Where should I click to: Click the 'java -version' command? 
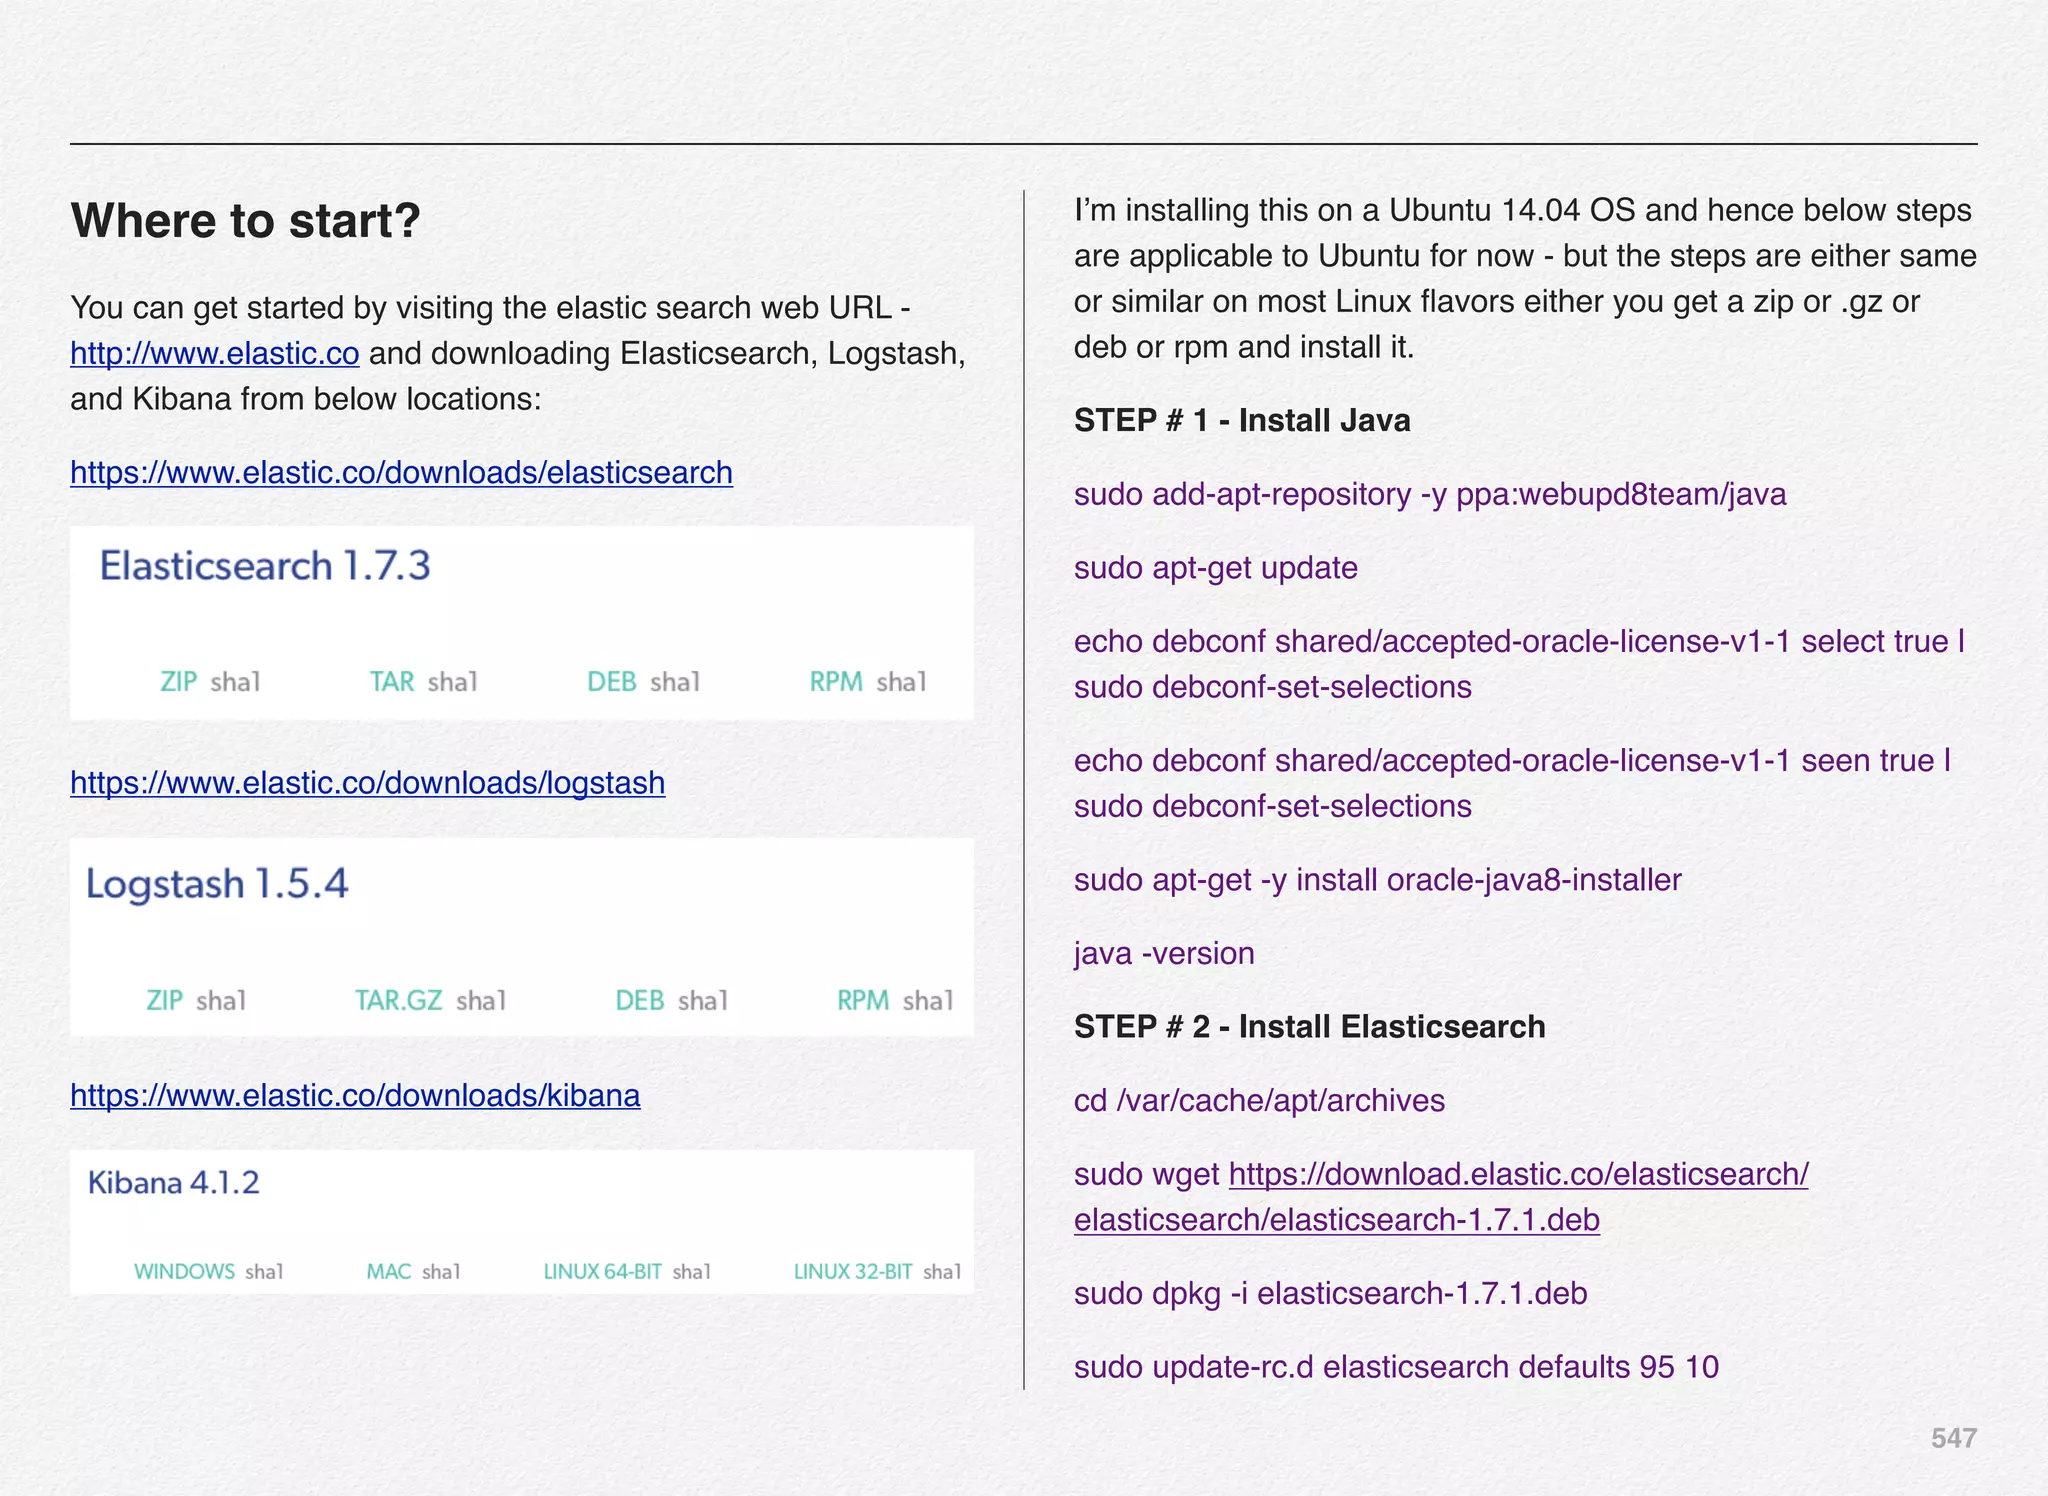pos(1164,954)
